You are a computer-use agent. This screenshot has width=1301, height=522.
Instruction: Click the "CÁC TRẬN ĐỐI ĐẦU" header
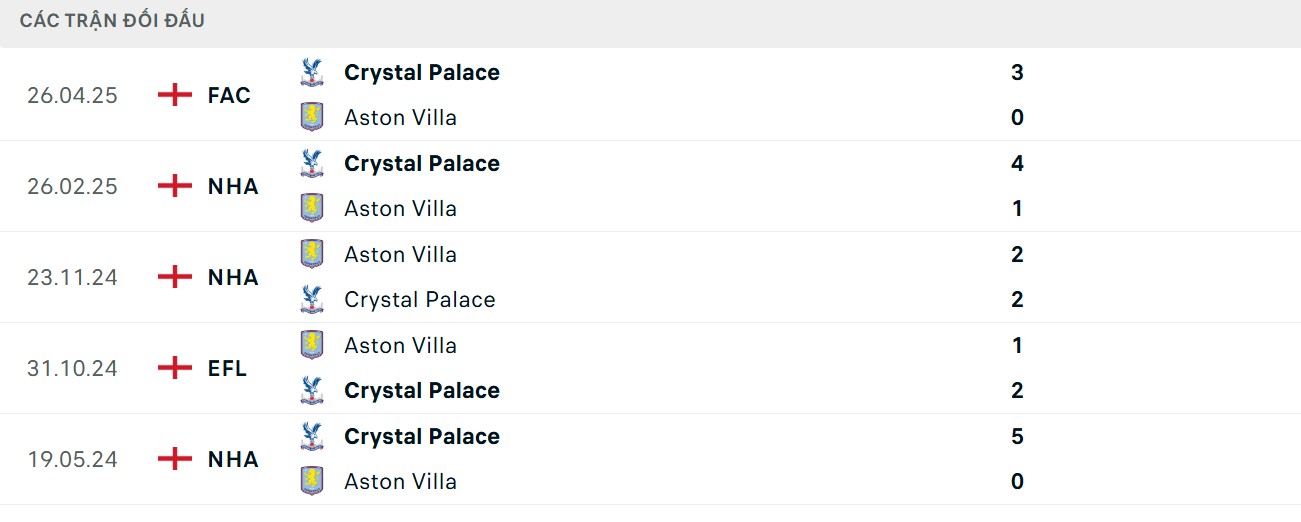click(112, 21)
